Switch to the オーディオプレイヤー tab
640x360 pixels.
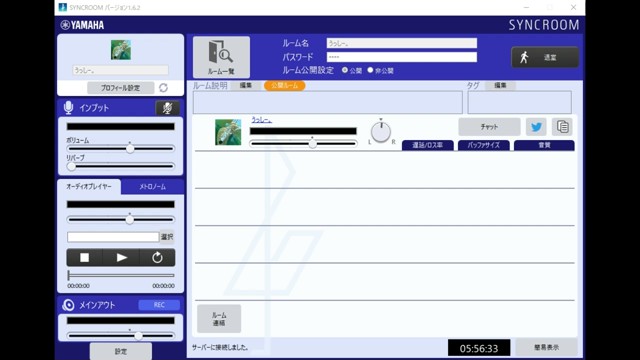[89, 187]
